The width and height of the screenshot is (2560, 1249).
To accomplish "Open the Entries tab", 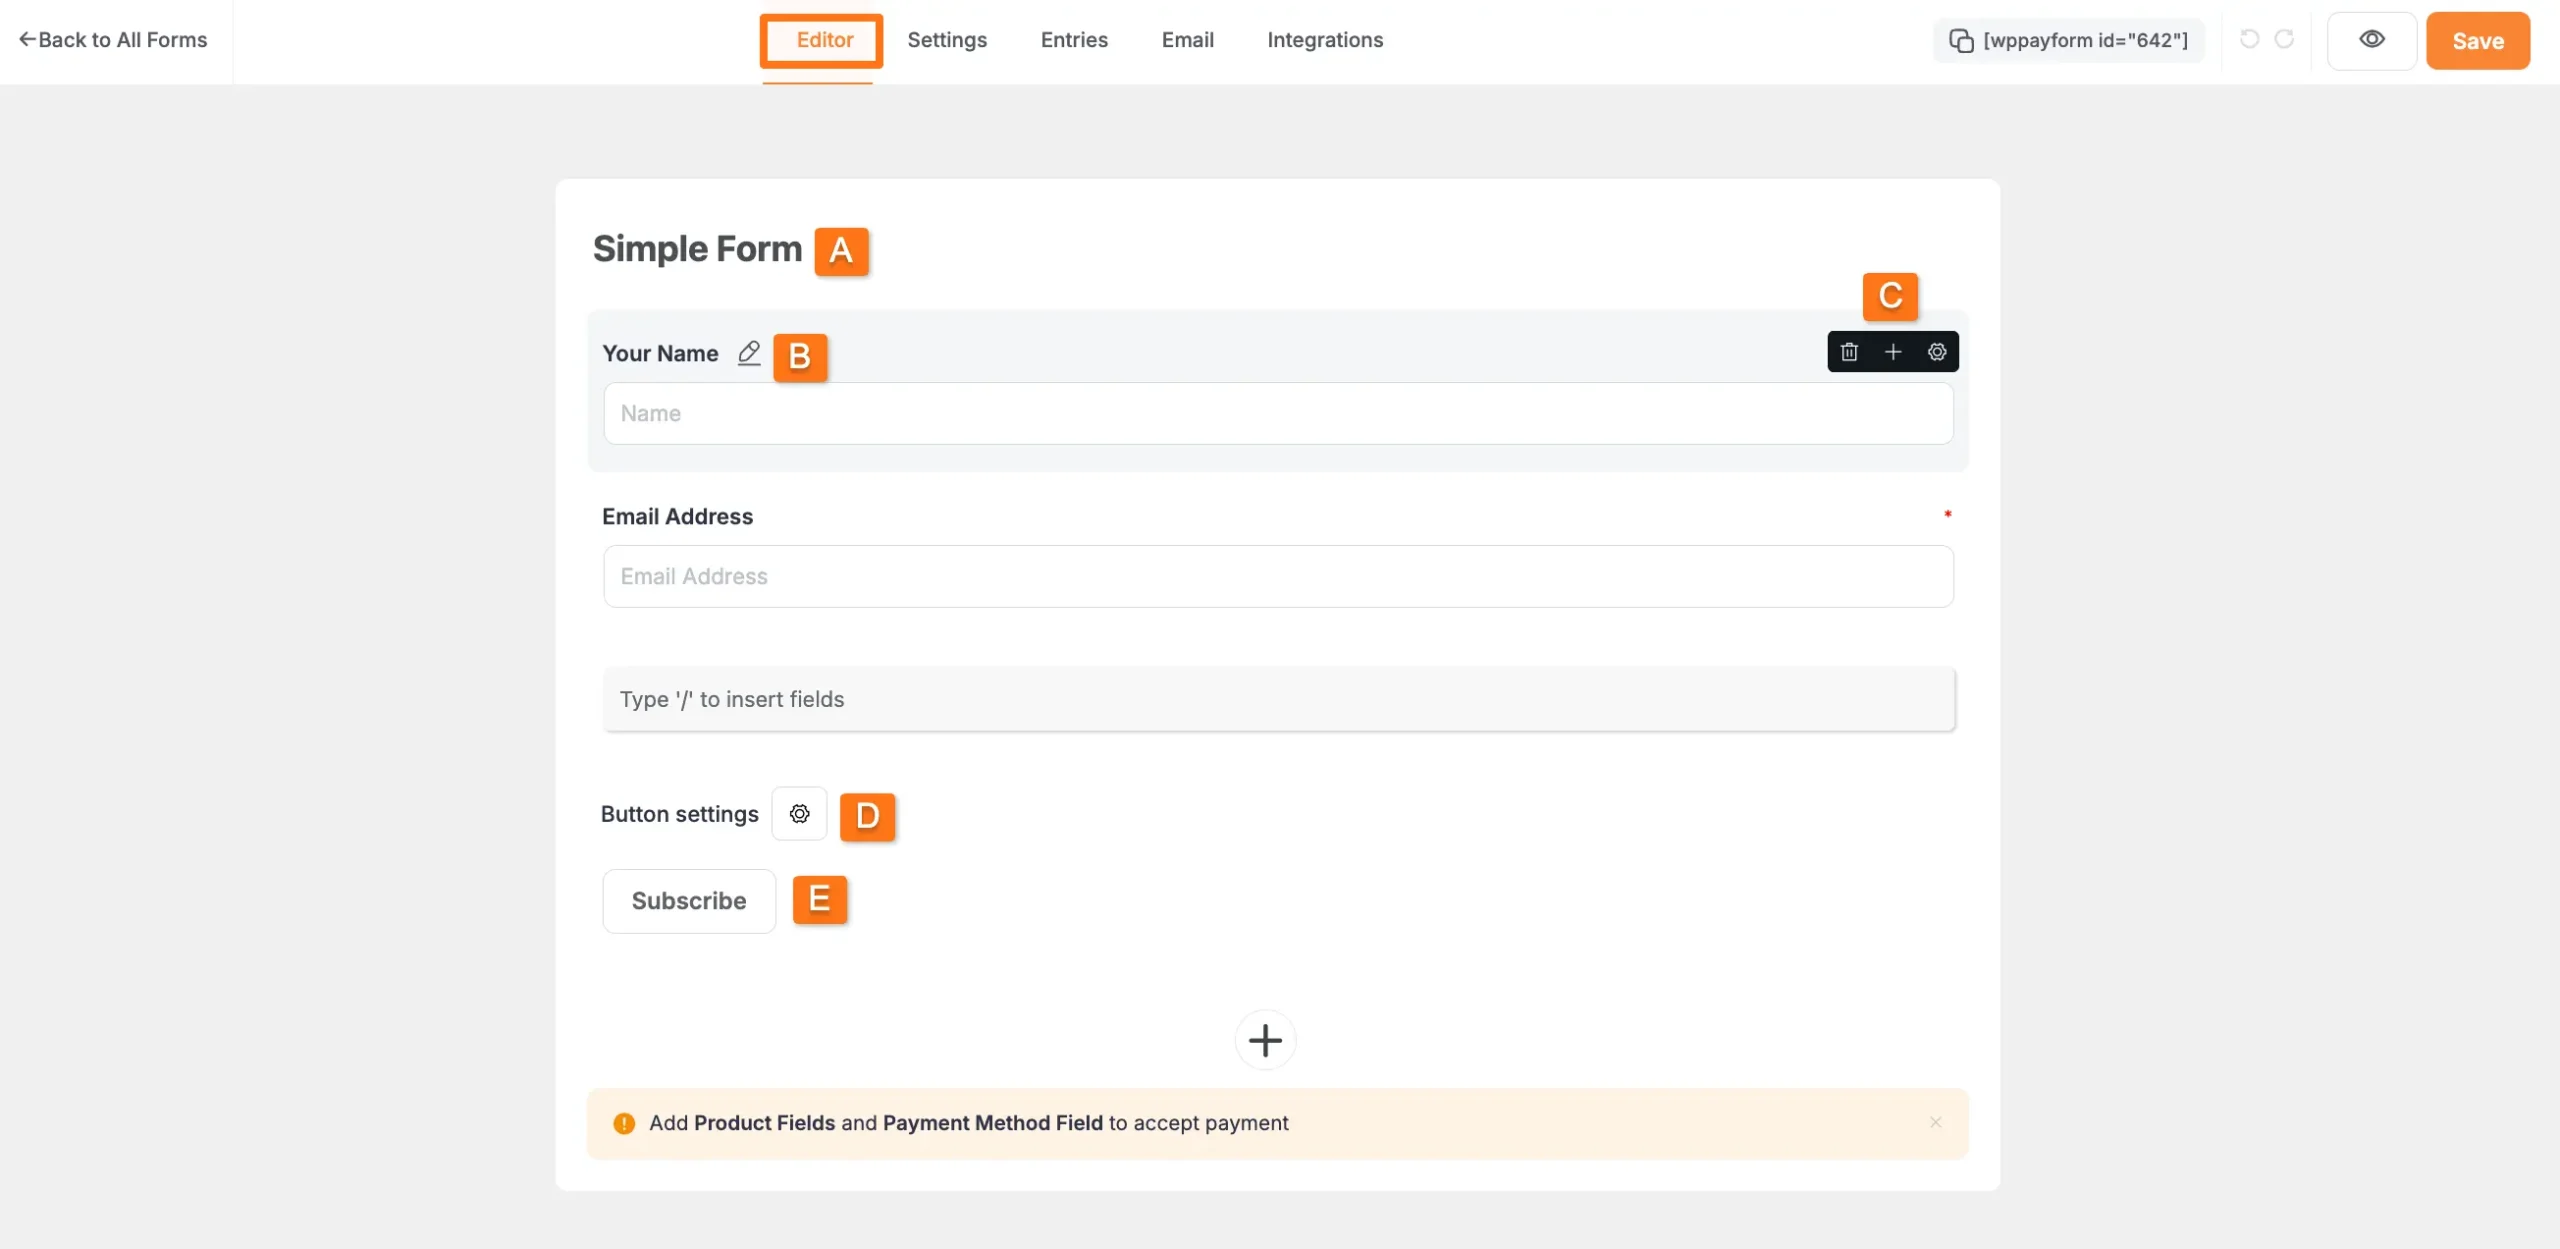I will click(1073, 39).
